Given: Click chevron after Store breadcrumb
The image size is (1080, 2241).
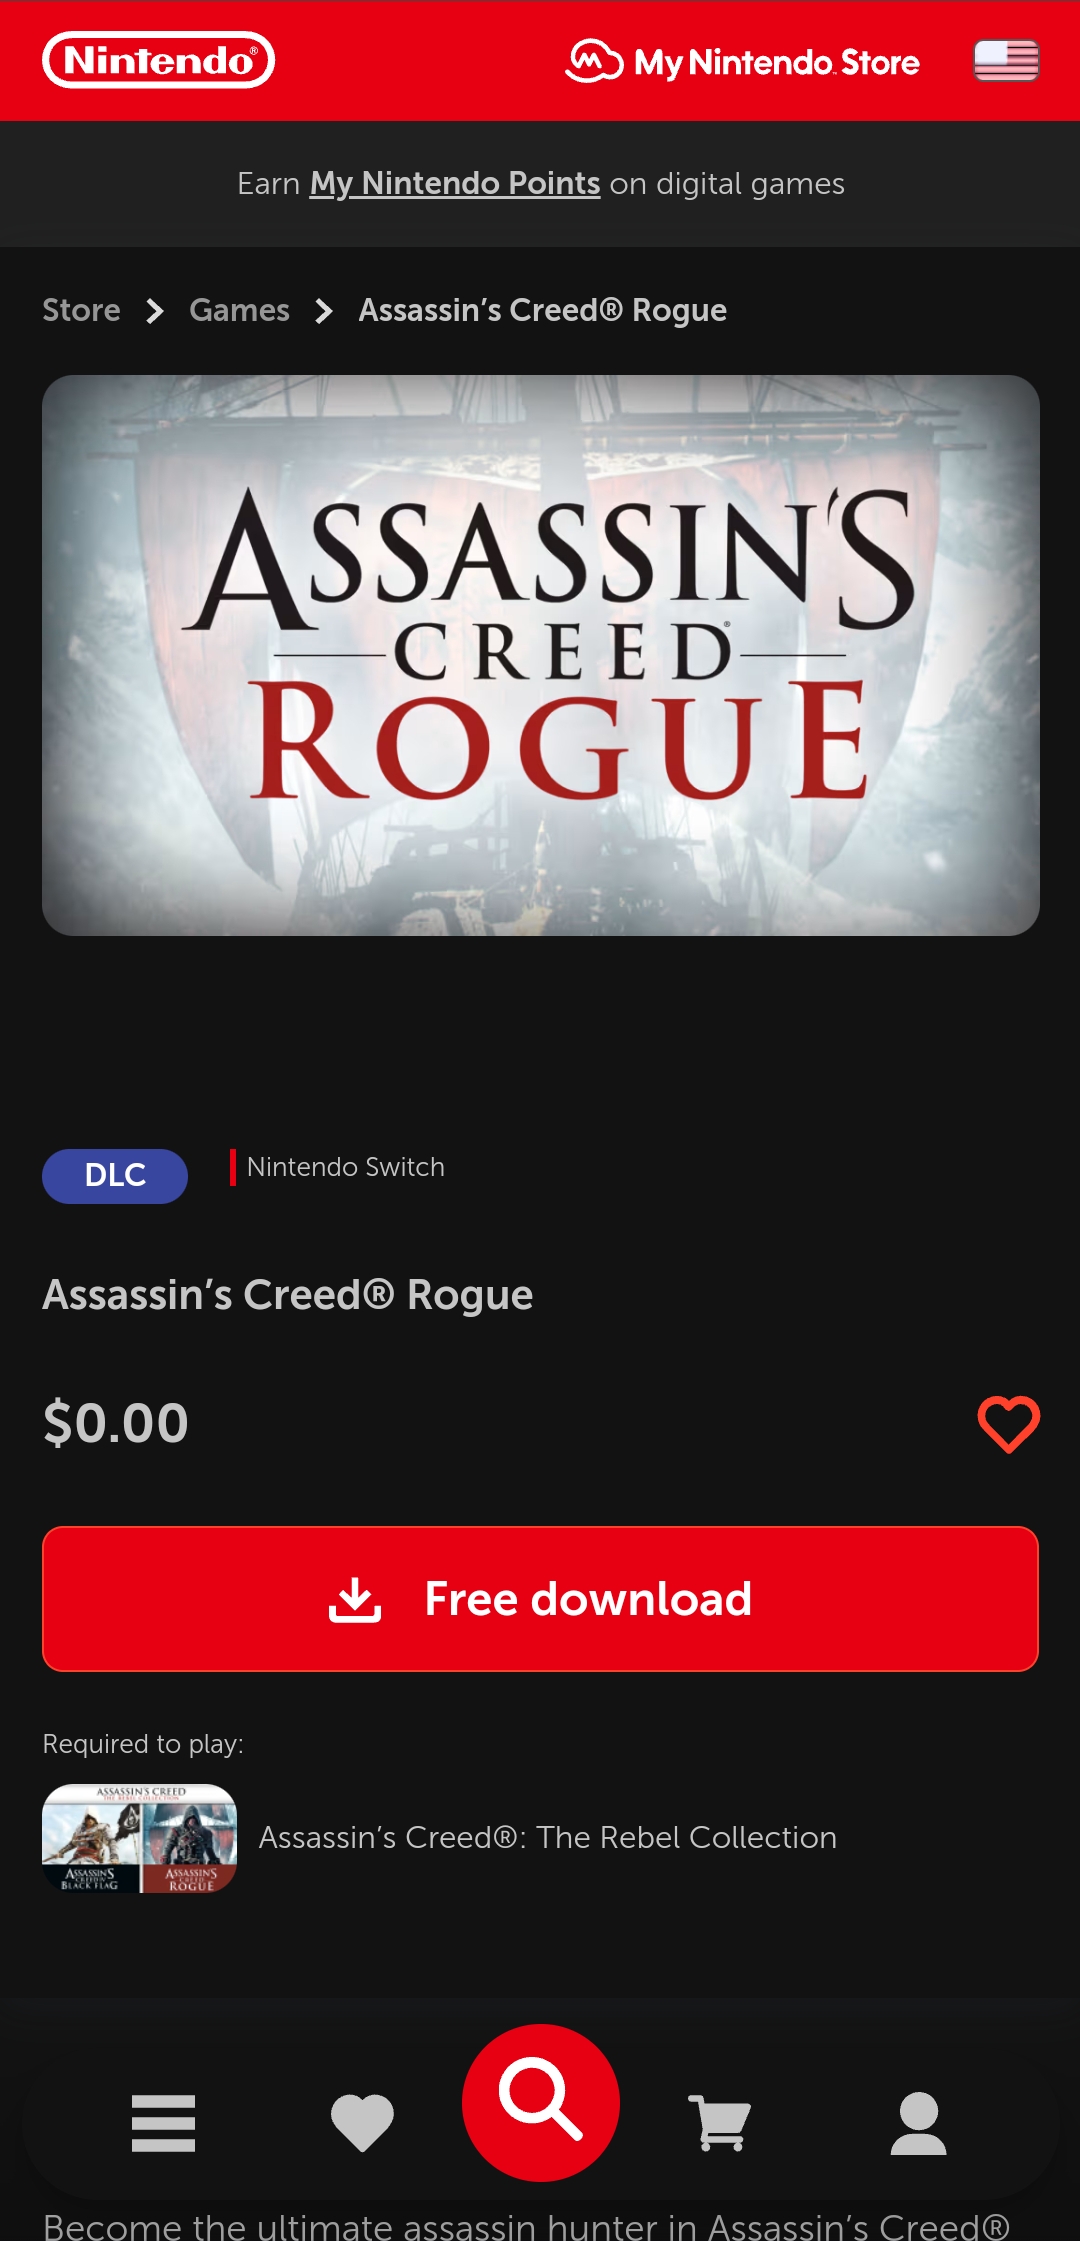Looking at the screenshot, I should click(x=155, y=311).
